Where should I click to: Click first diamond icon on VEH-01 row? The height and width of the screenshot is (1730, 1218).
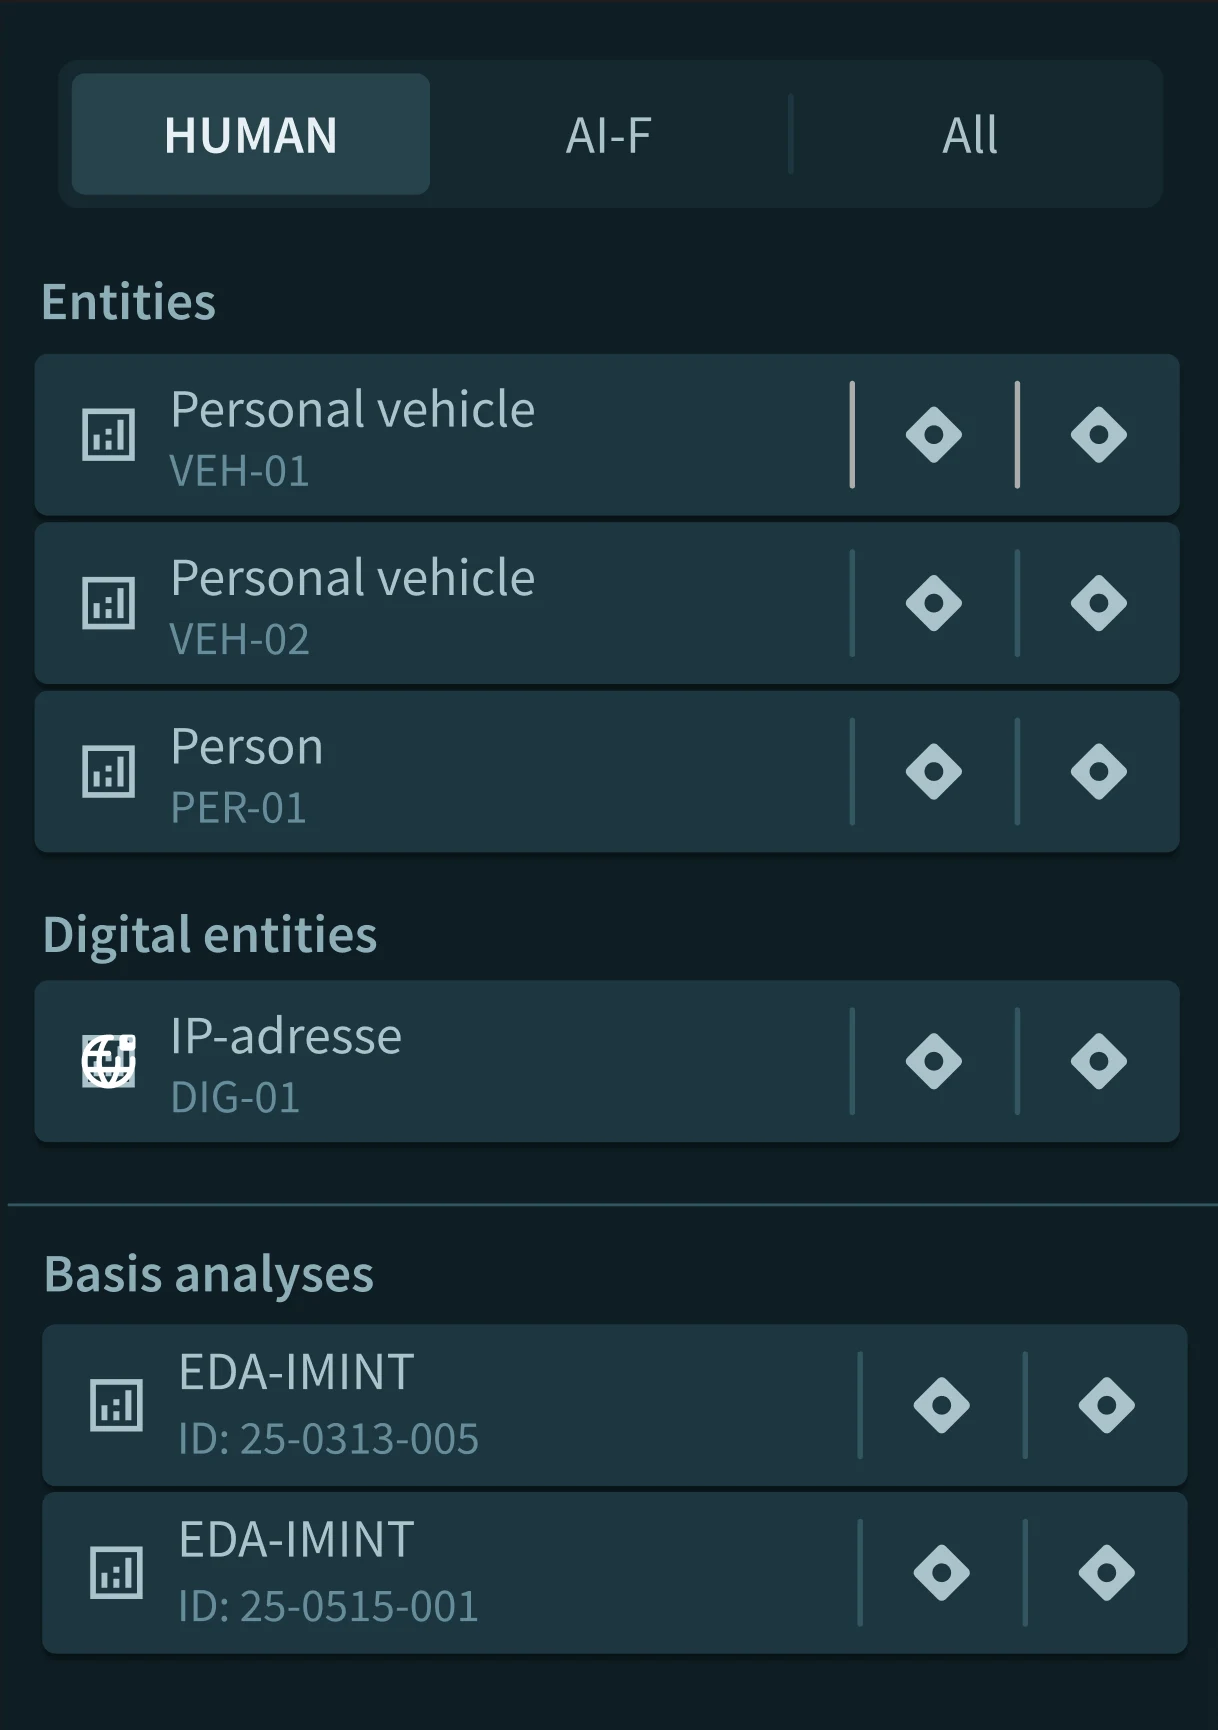point(934,435)
